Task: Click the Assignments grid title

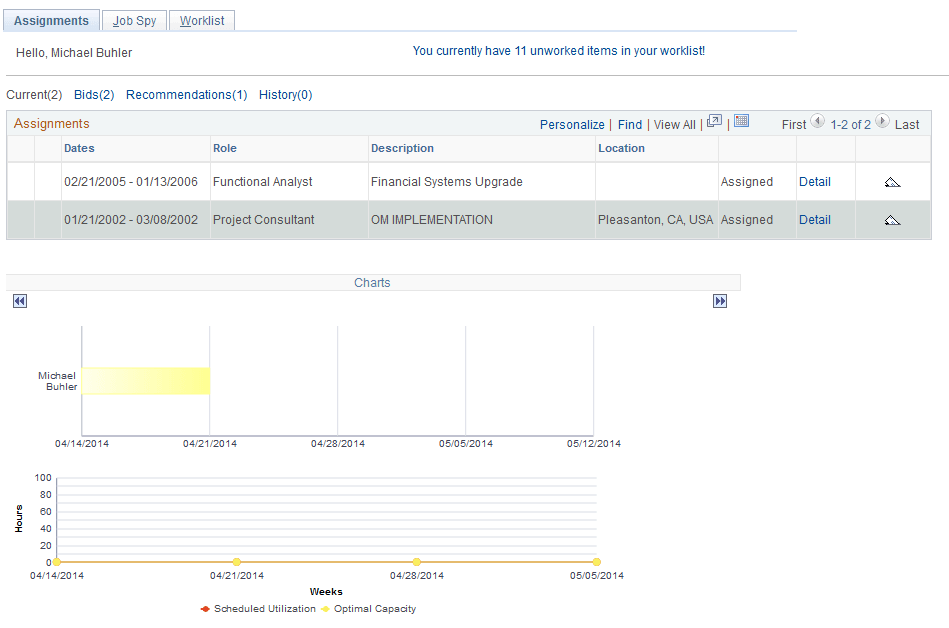Action: tap(51, 123)
